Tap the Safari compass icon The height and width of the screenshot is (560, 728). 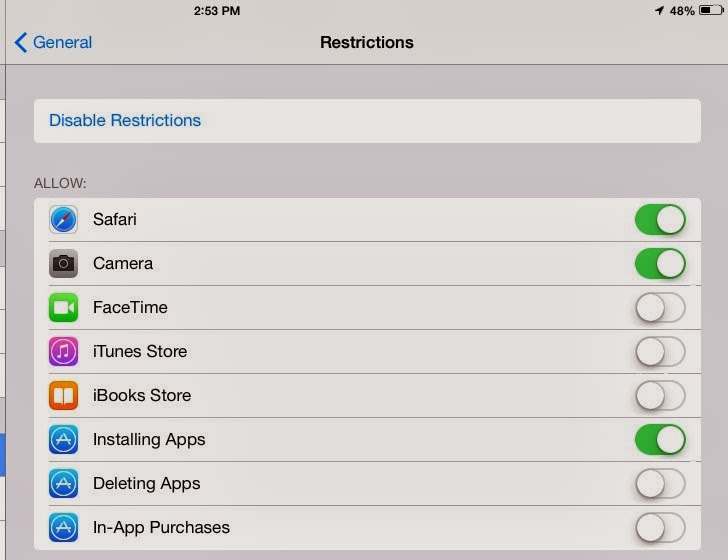[64, 219]
